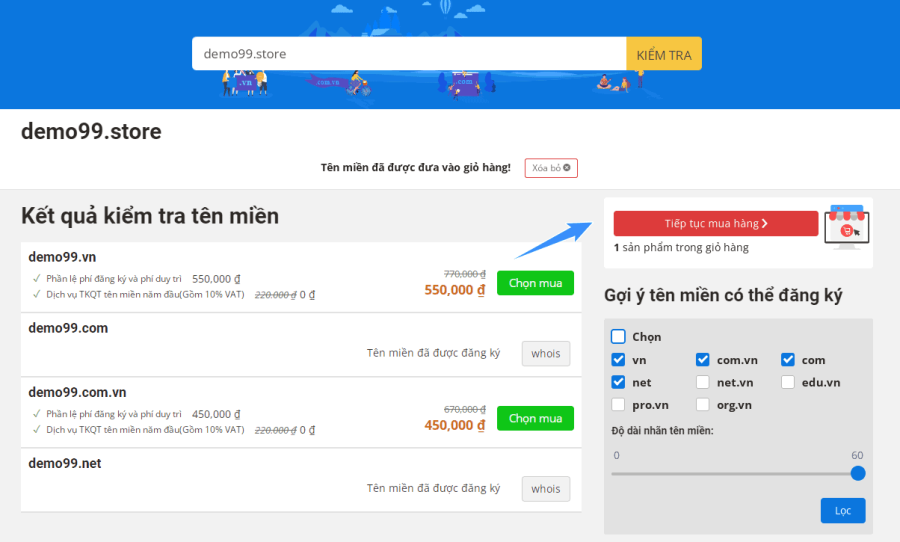Viewport: 900px width, 542px height.
Task: Check the org.vn option
Action: 703,405
